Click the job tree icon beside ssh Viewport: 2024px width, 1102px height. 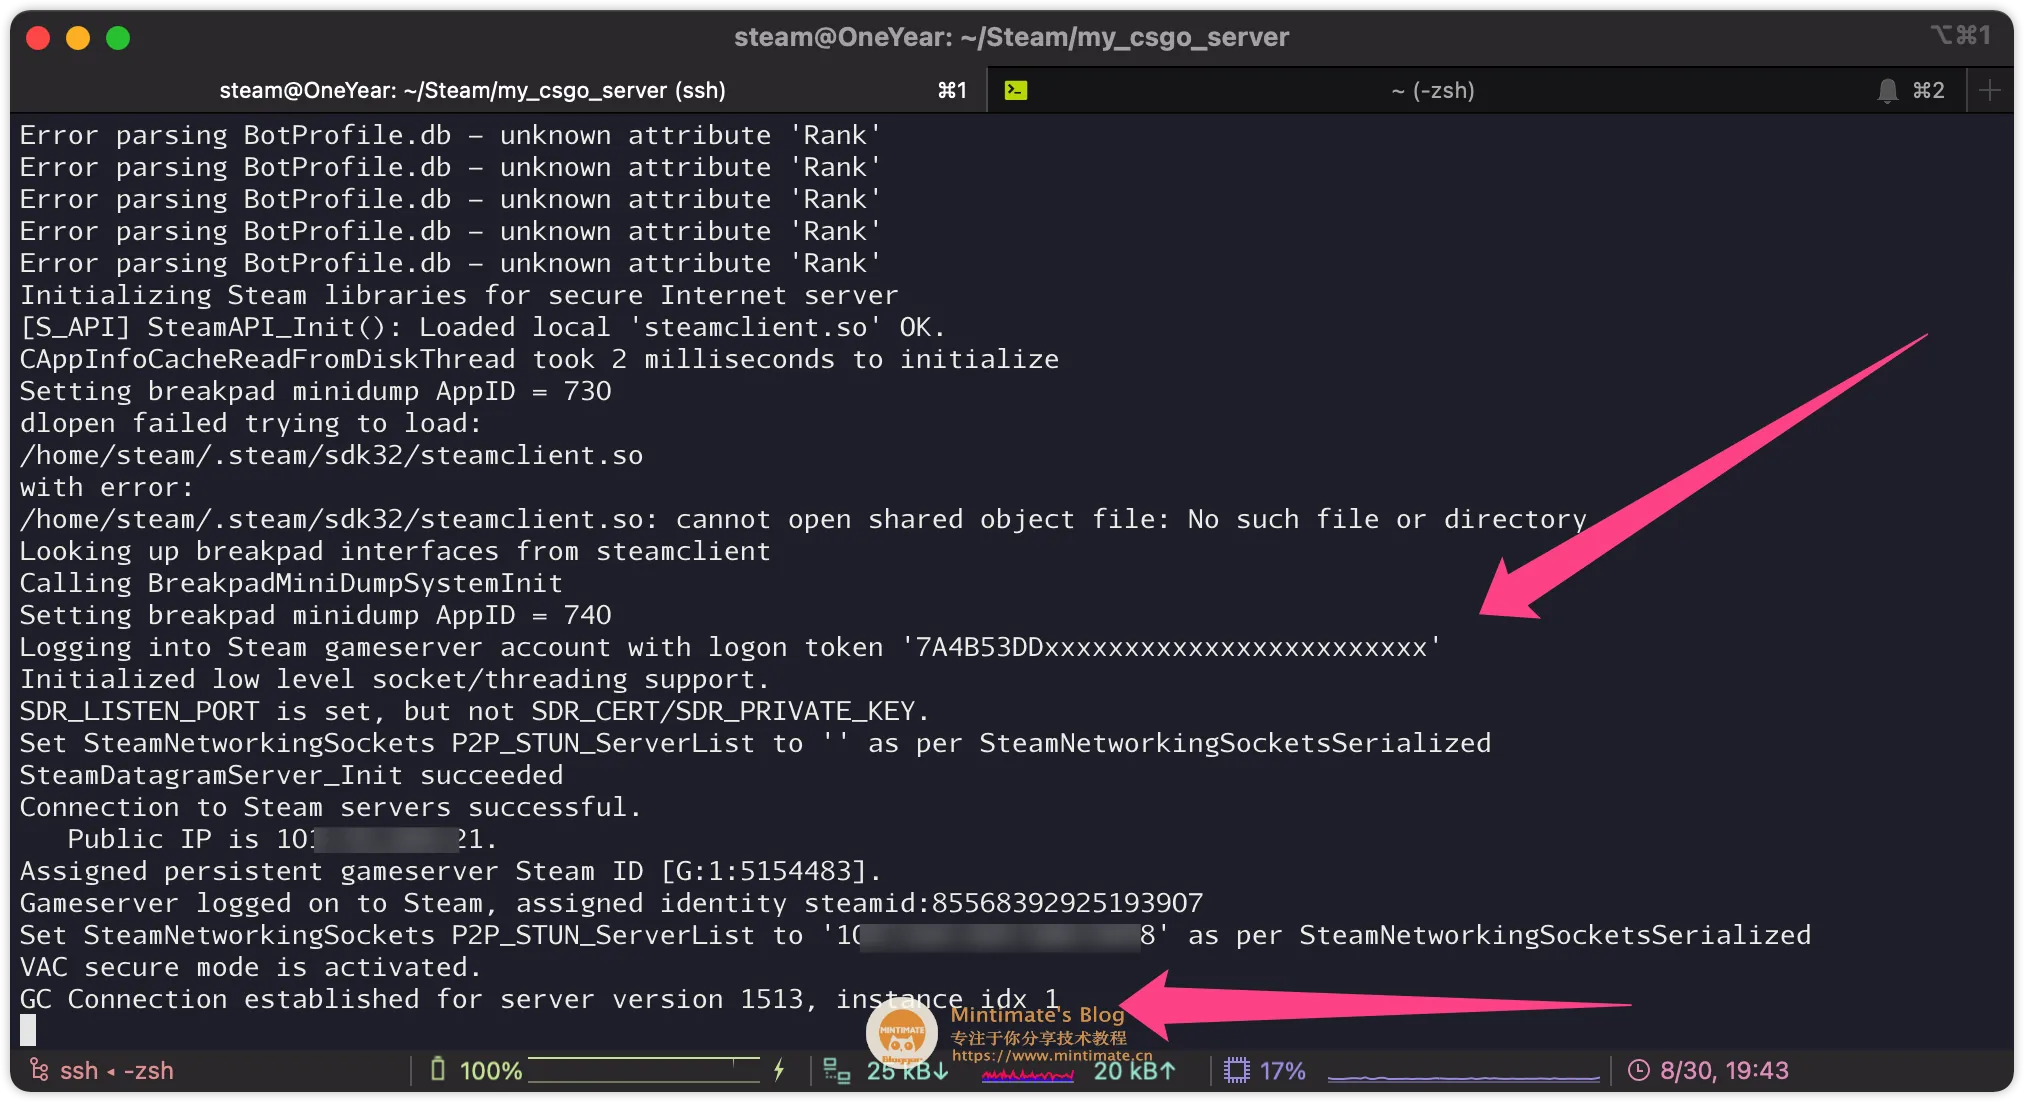(39, 1070)
